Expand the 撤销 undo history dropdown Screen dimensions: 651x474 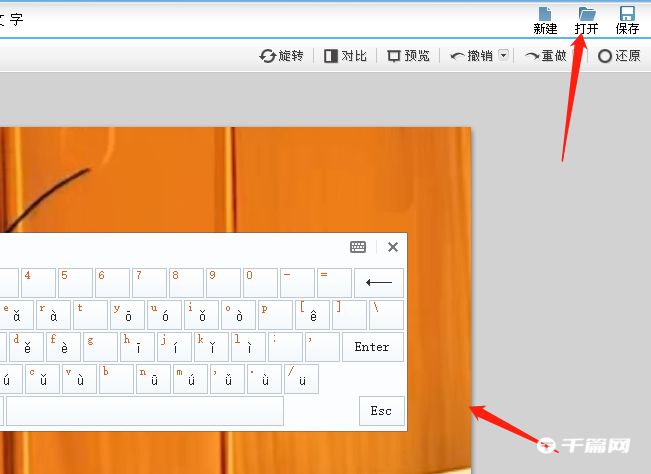504,56
